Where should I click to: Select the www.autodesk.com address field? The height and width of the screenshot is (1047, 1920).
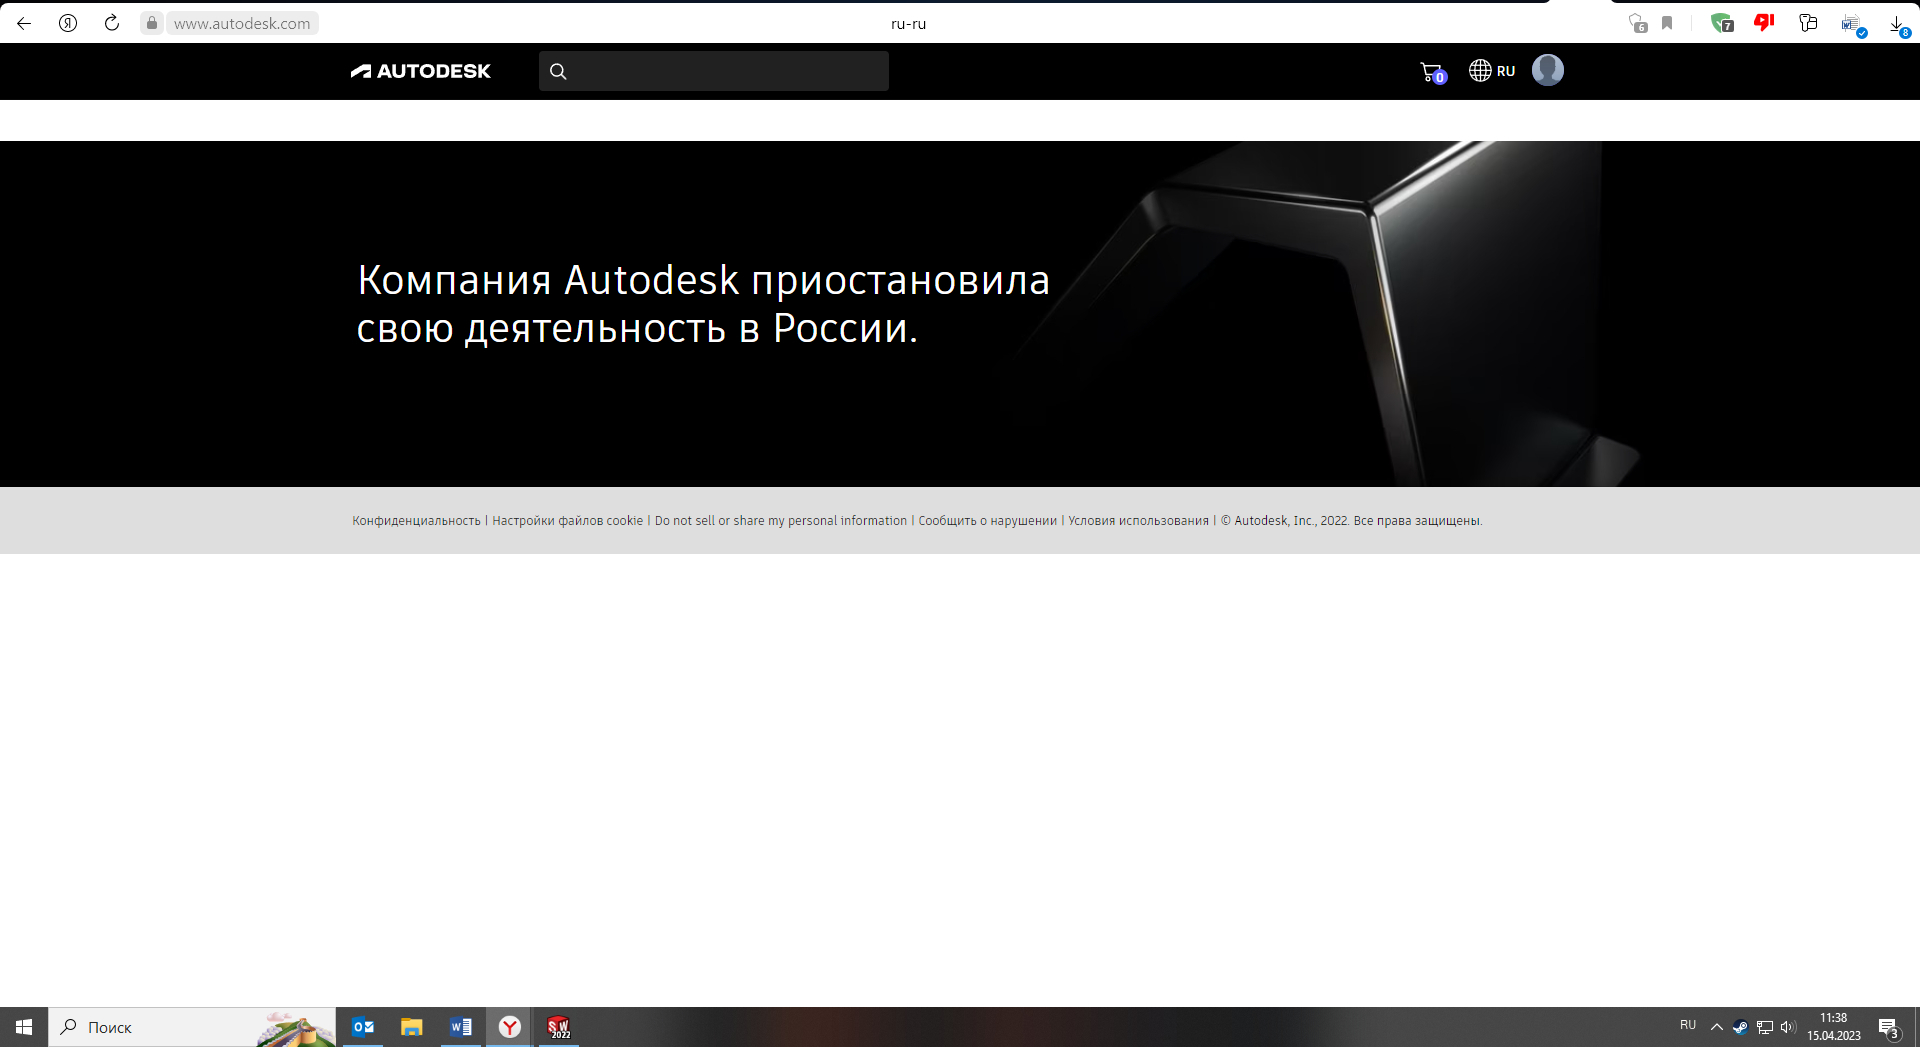(x=242, y=23)
